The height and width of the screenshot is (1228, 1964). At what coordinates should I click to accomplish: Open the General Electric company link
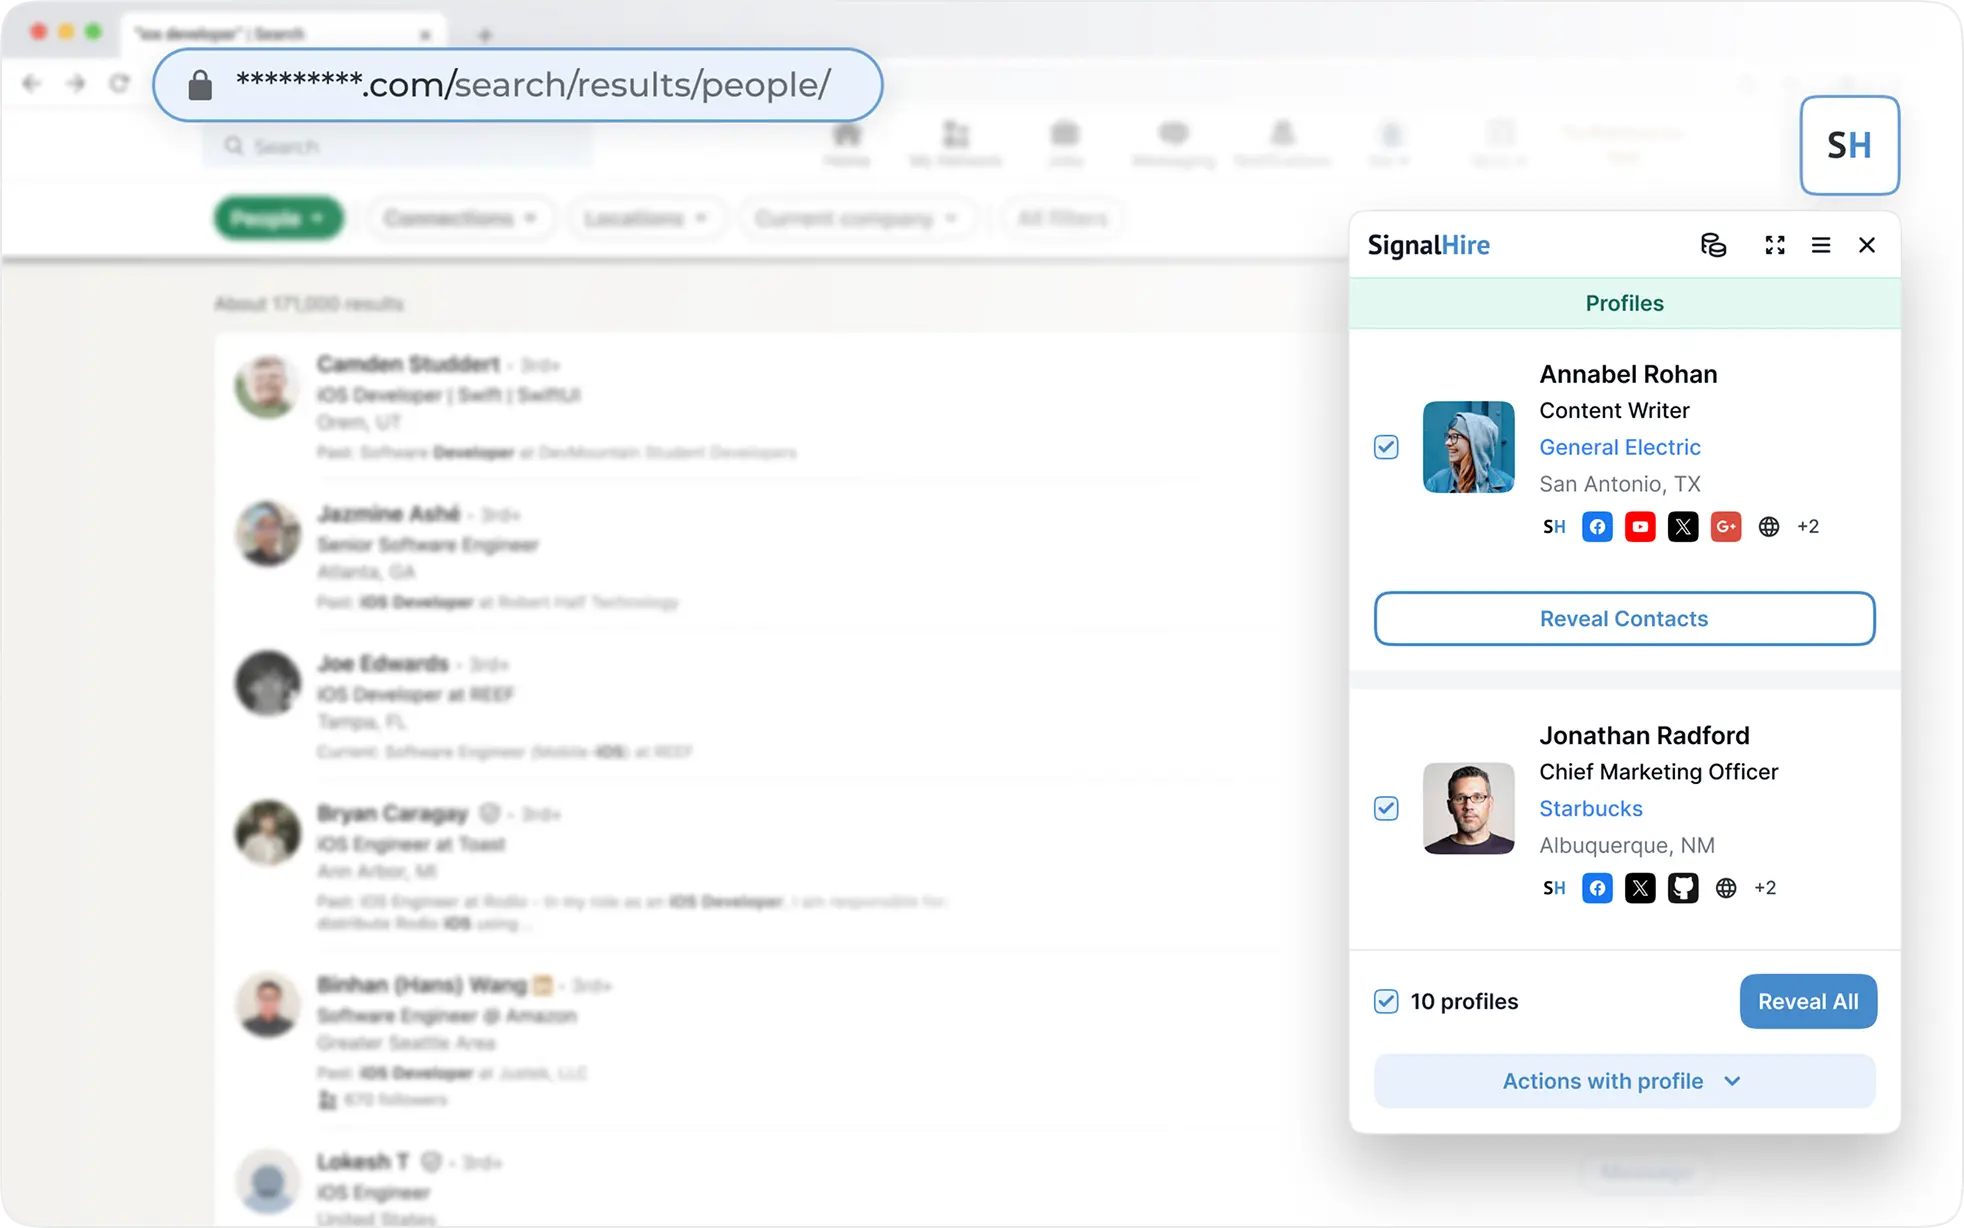point(1619,447)
